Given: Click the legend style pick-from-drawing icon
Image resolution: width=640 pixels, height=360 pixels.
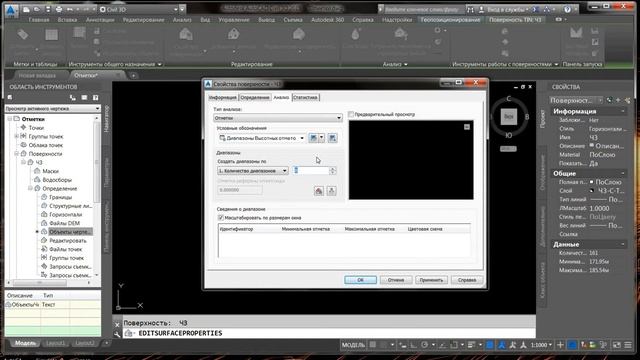Looking at the screenshot, I should click(x=333, y=138).
